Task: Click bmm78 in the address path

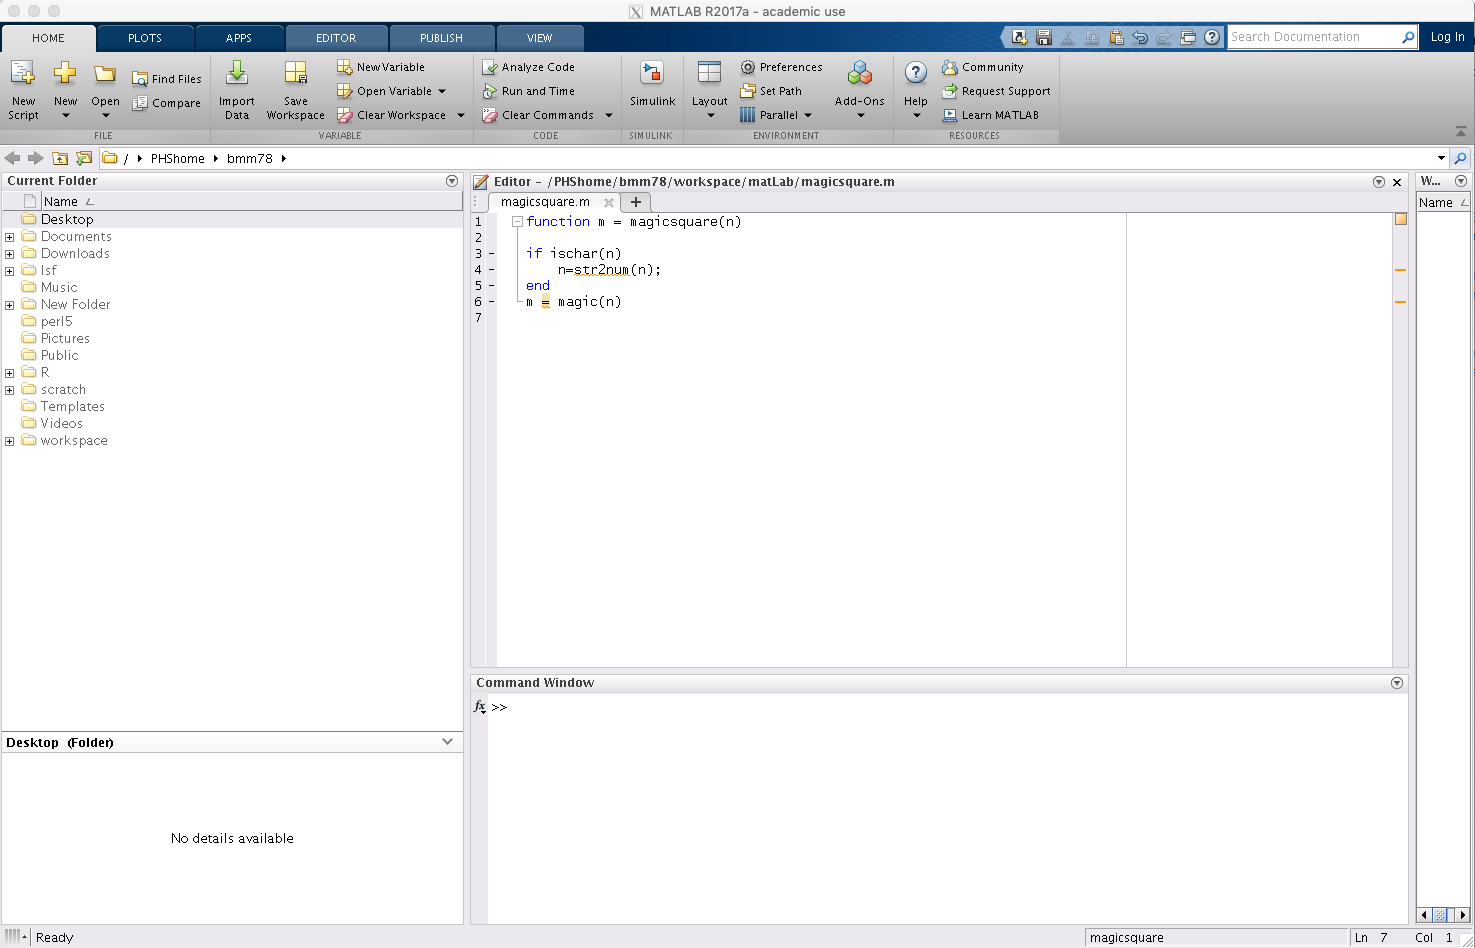Action: tap(250, 158)
